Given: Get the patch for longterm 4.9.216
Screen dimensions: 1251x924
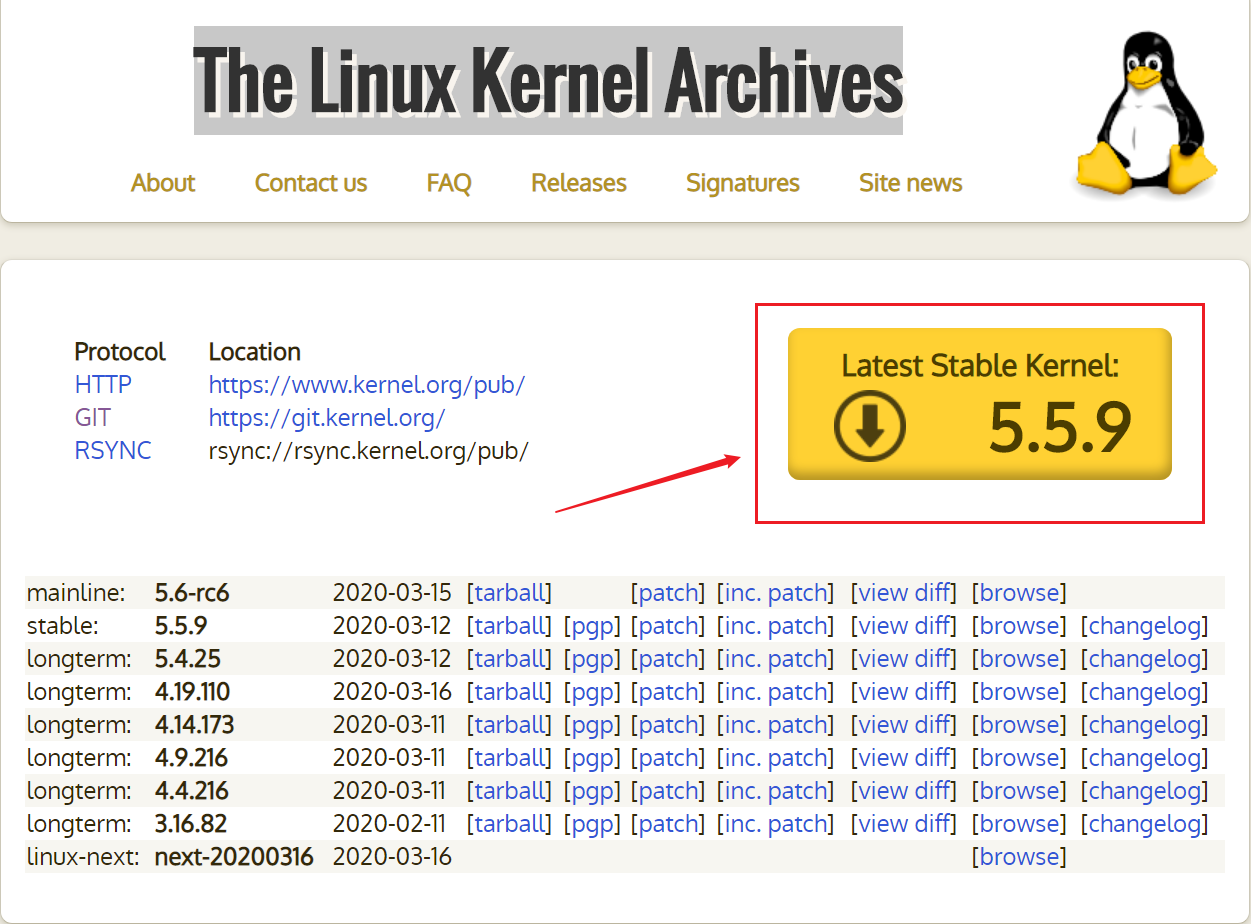Looking at the screenshot, I should coord(668,758).
